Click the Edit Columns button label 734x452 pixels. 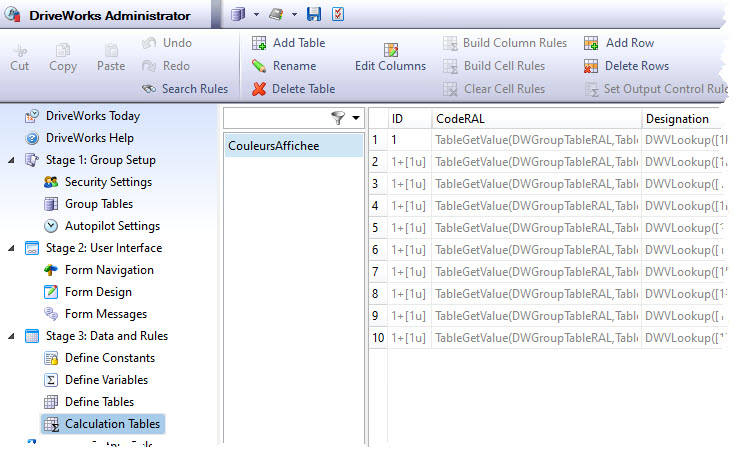[390, 66]
